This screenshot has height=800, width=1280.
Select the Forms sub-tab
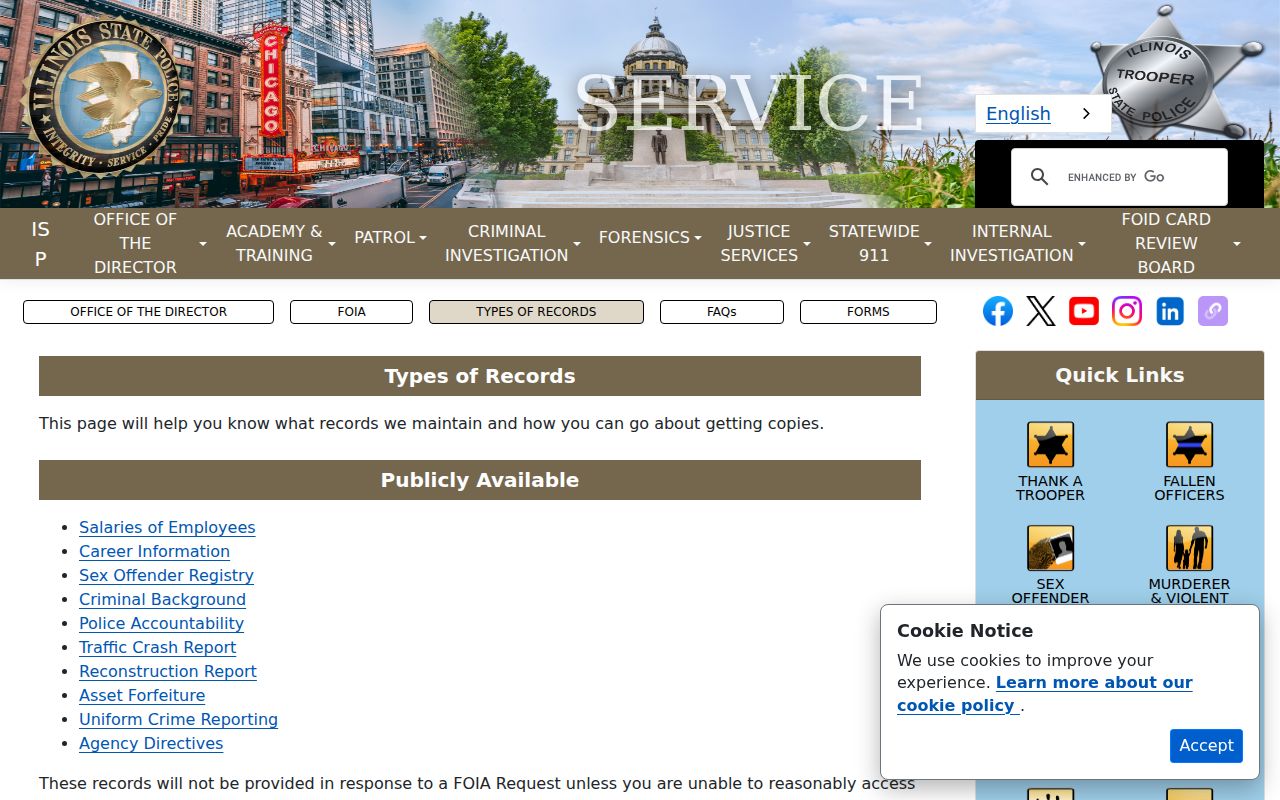(x=868, y=312)
